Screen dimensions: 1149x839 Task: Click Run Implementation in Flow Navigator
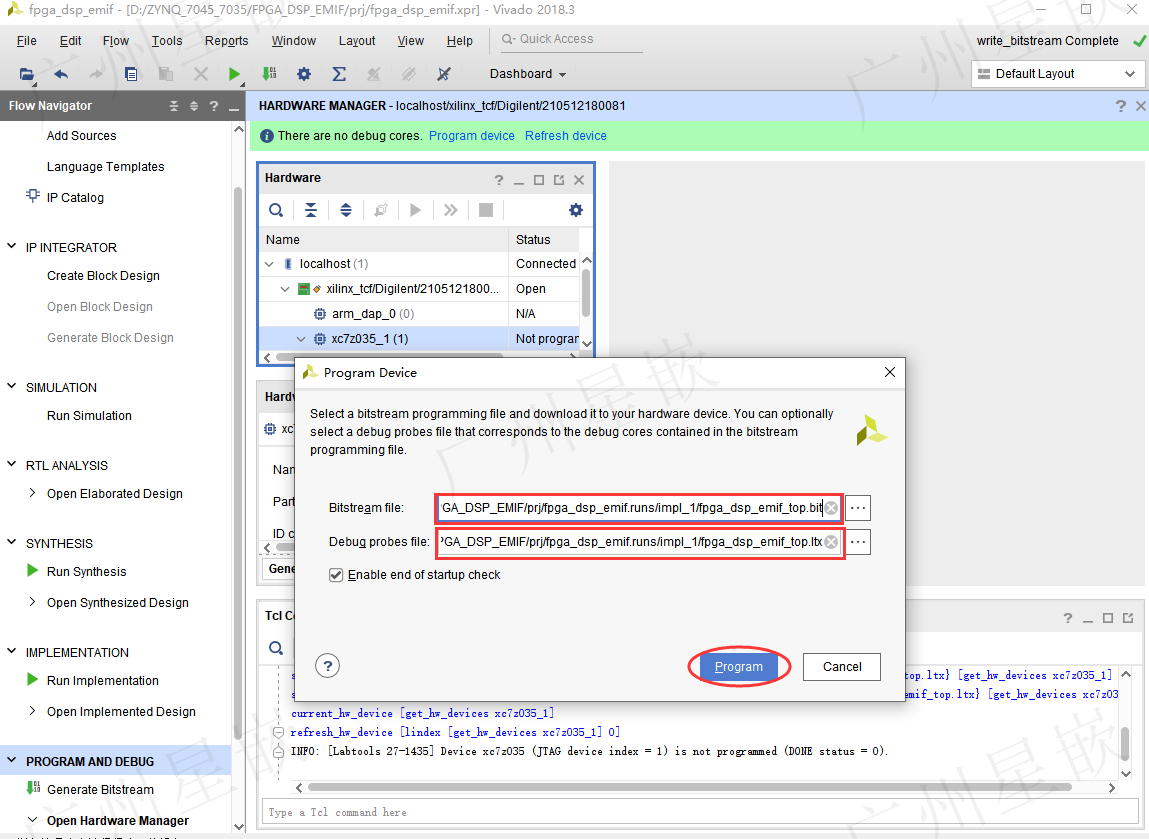coord(102,681)
